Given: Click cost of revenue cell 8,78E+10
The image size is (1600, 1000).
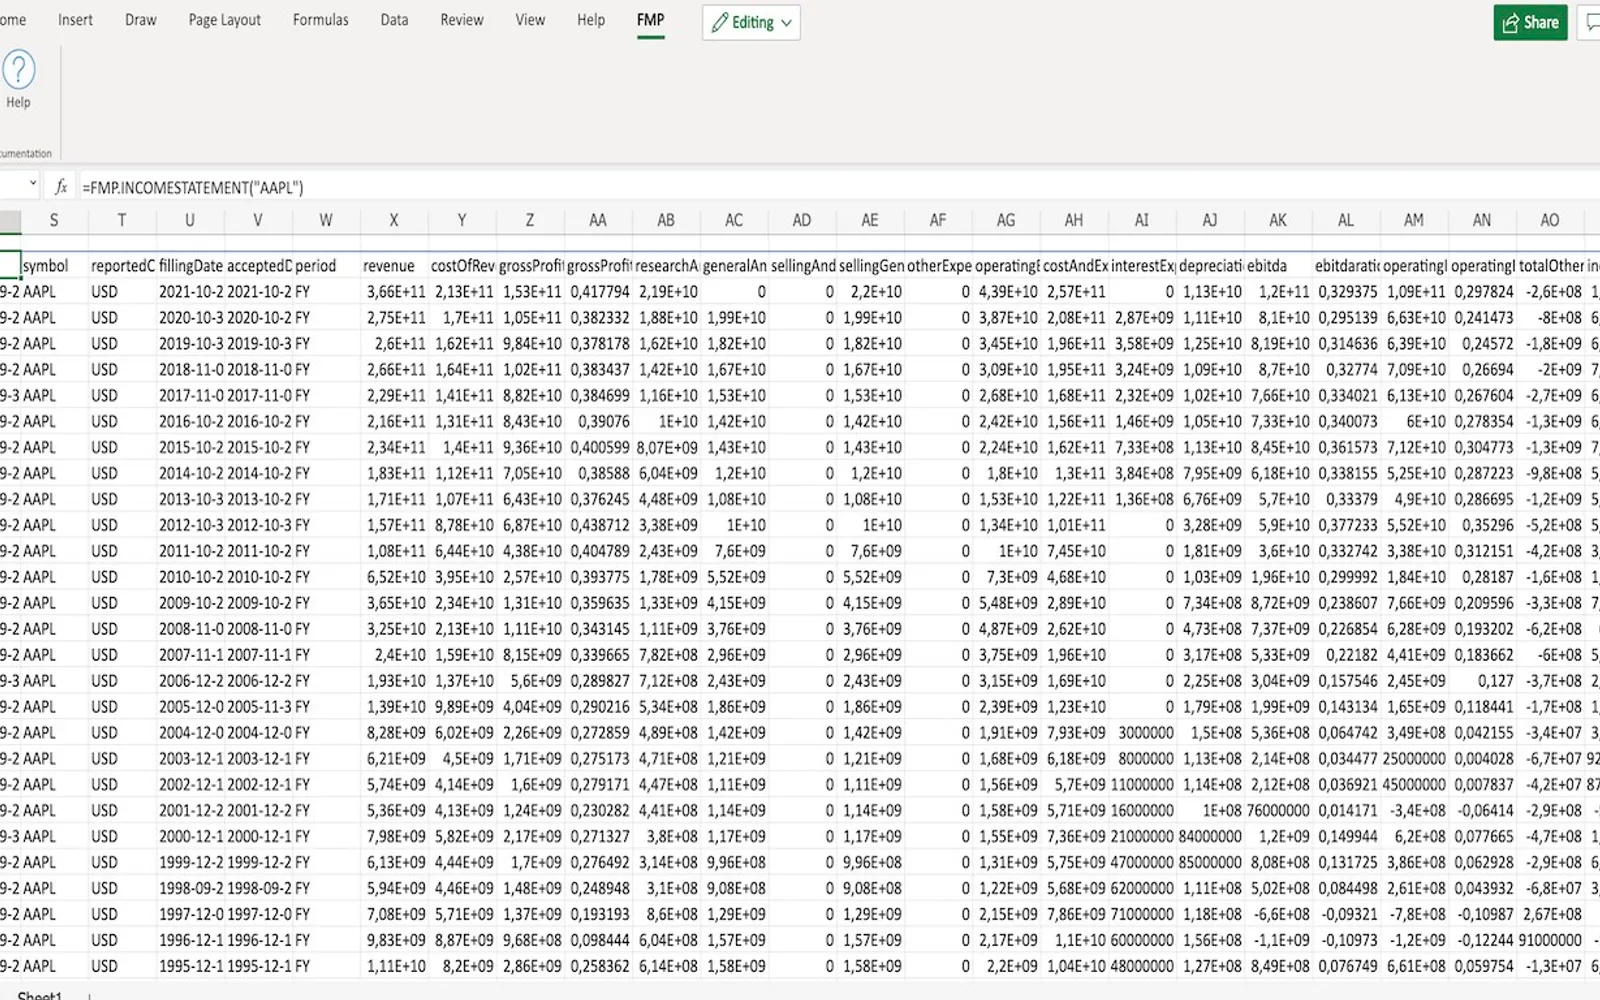Looking at the screenshot, I should (462, 525).
